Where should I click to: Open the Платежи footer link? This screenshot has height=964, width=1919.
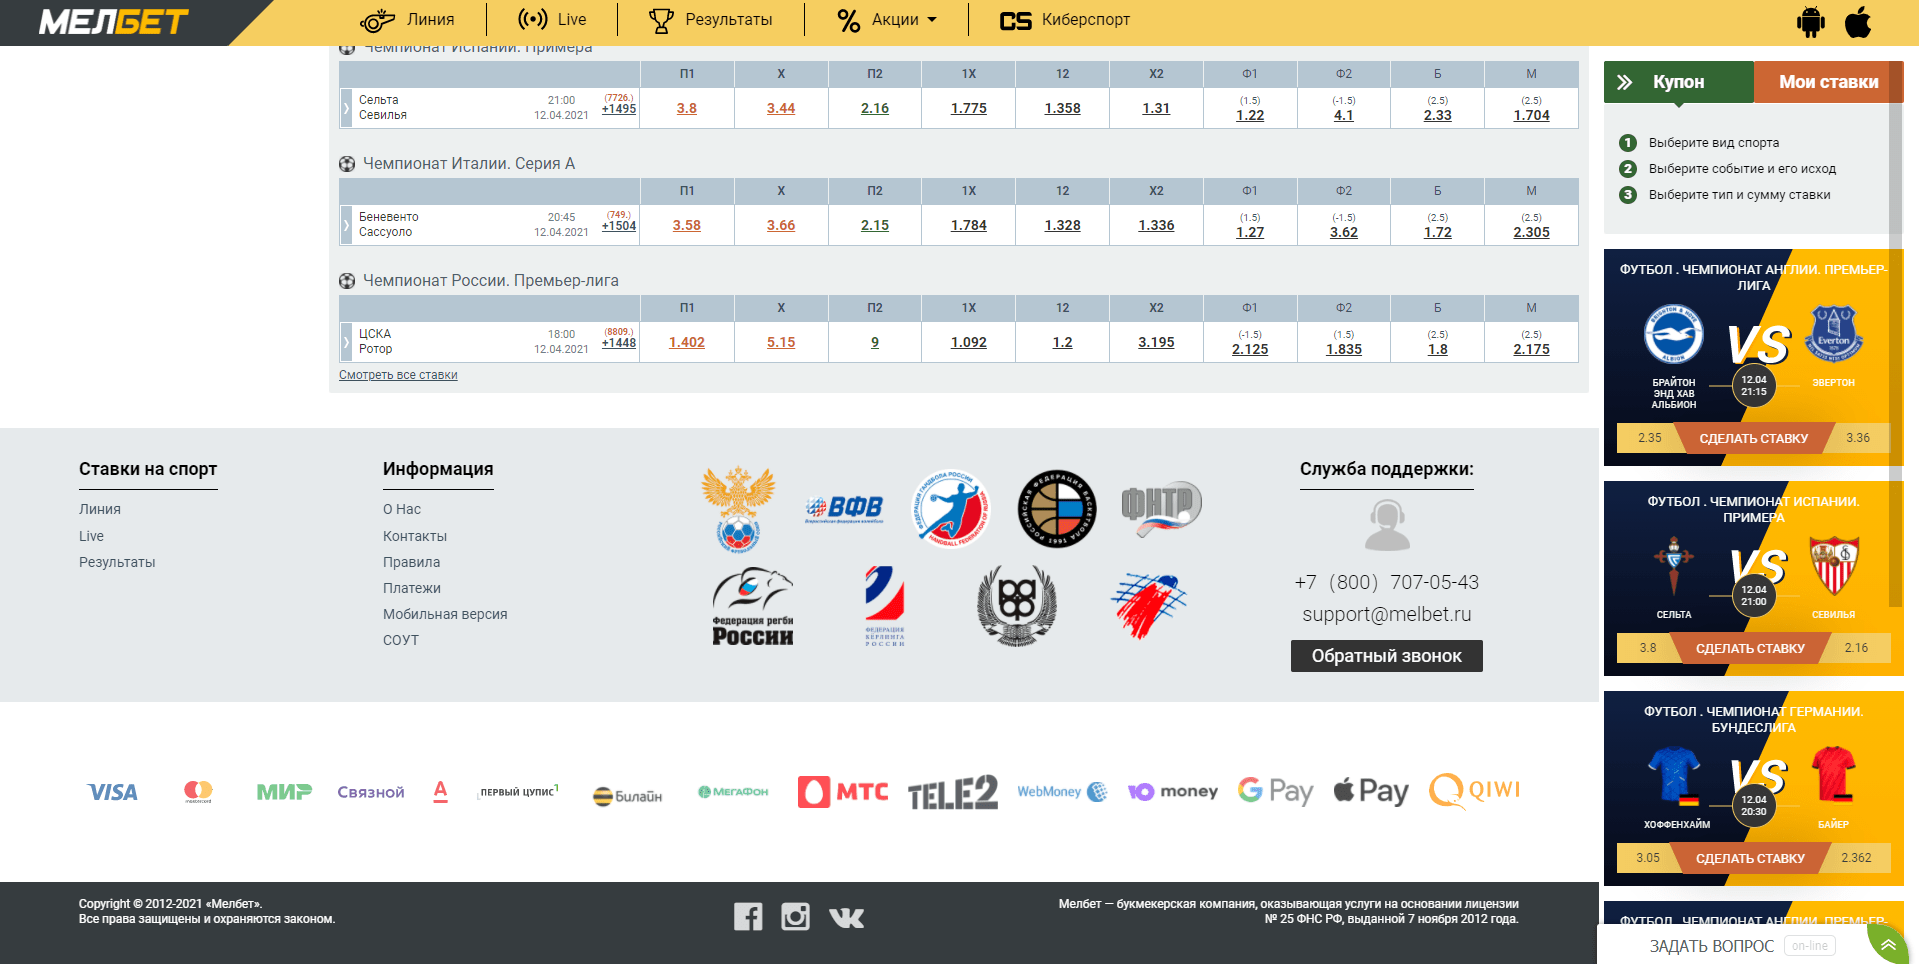[x=412, y=588]
